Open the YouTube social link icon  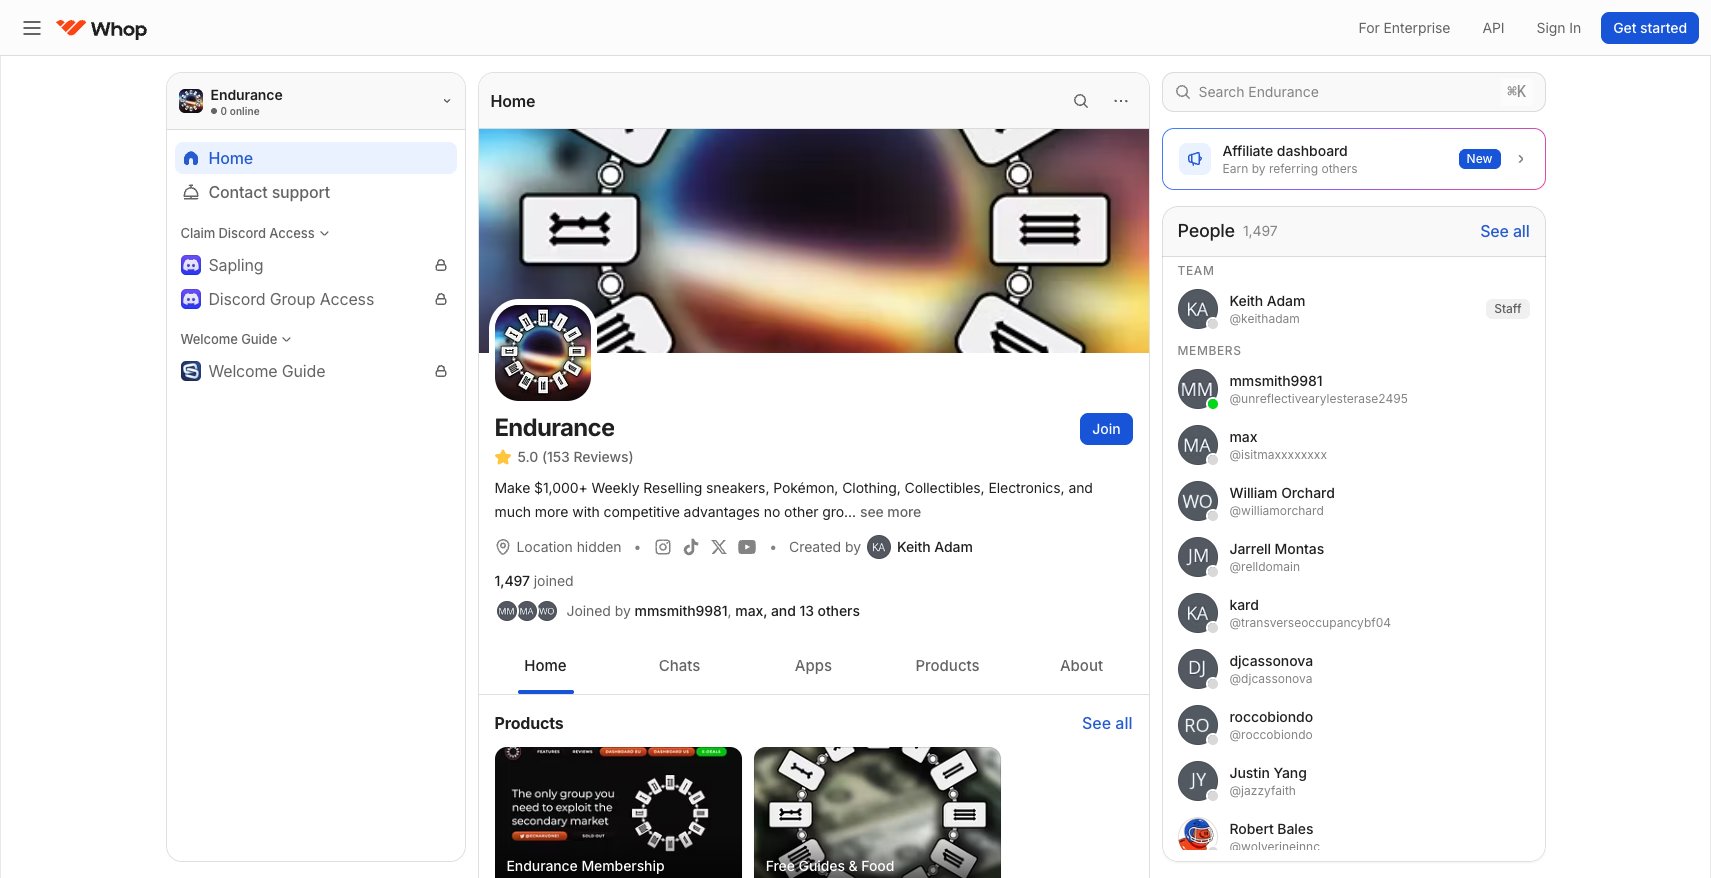click(747, 547)
